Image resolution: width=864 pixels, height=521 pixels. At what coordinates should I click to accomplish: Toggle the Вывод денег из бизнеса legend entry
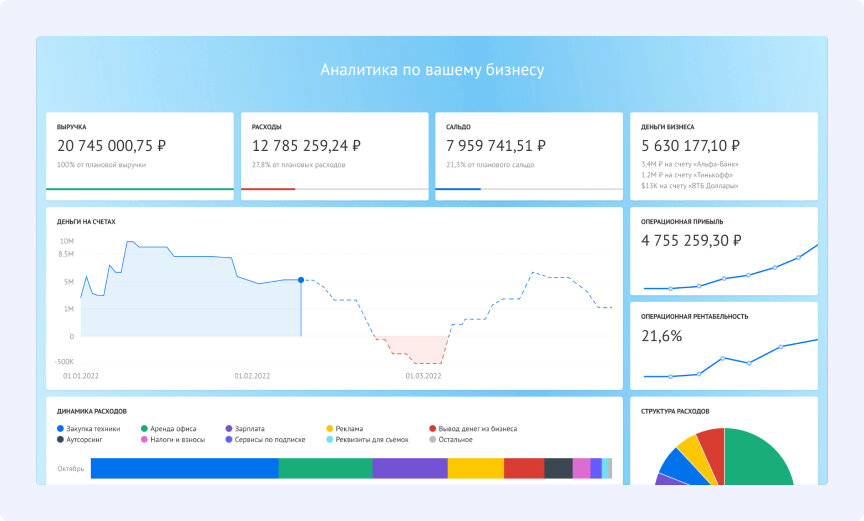(x=473, y=428)
